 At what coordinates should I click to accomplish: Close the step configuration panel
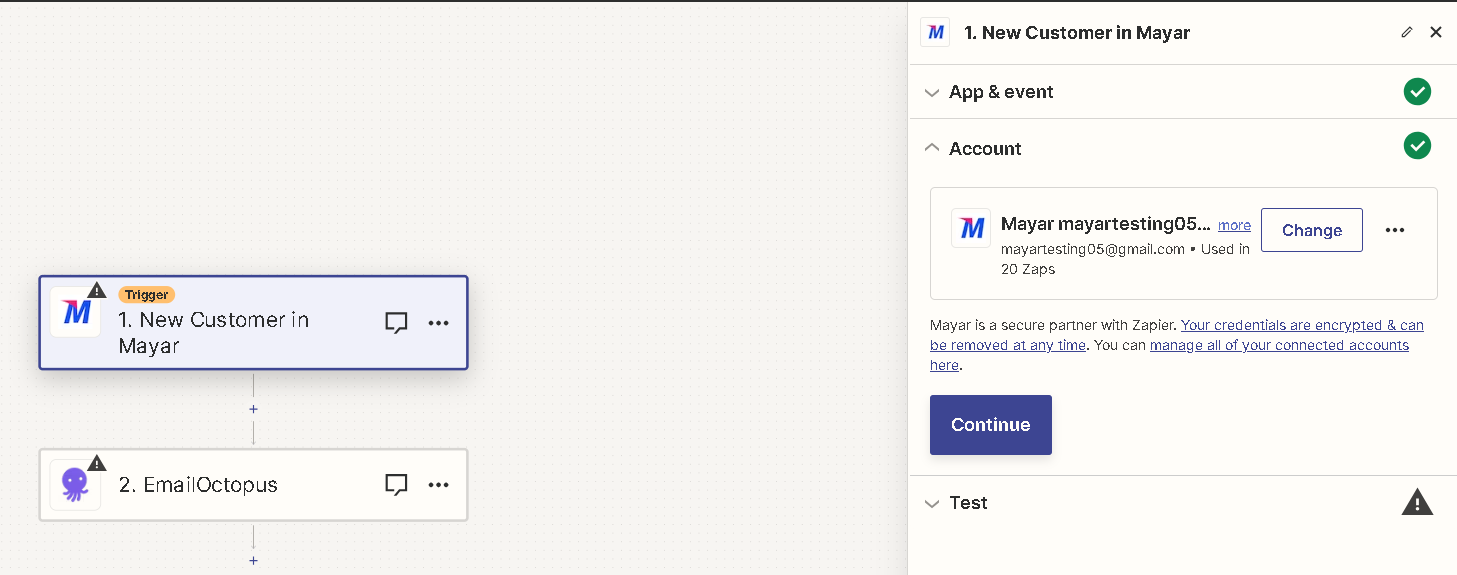pyautogui.click(x=1436, y=32)
